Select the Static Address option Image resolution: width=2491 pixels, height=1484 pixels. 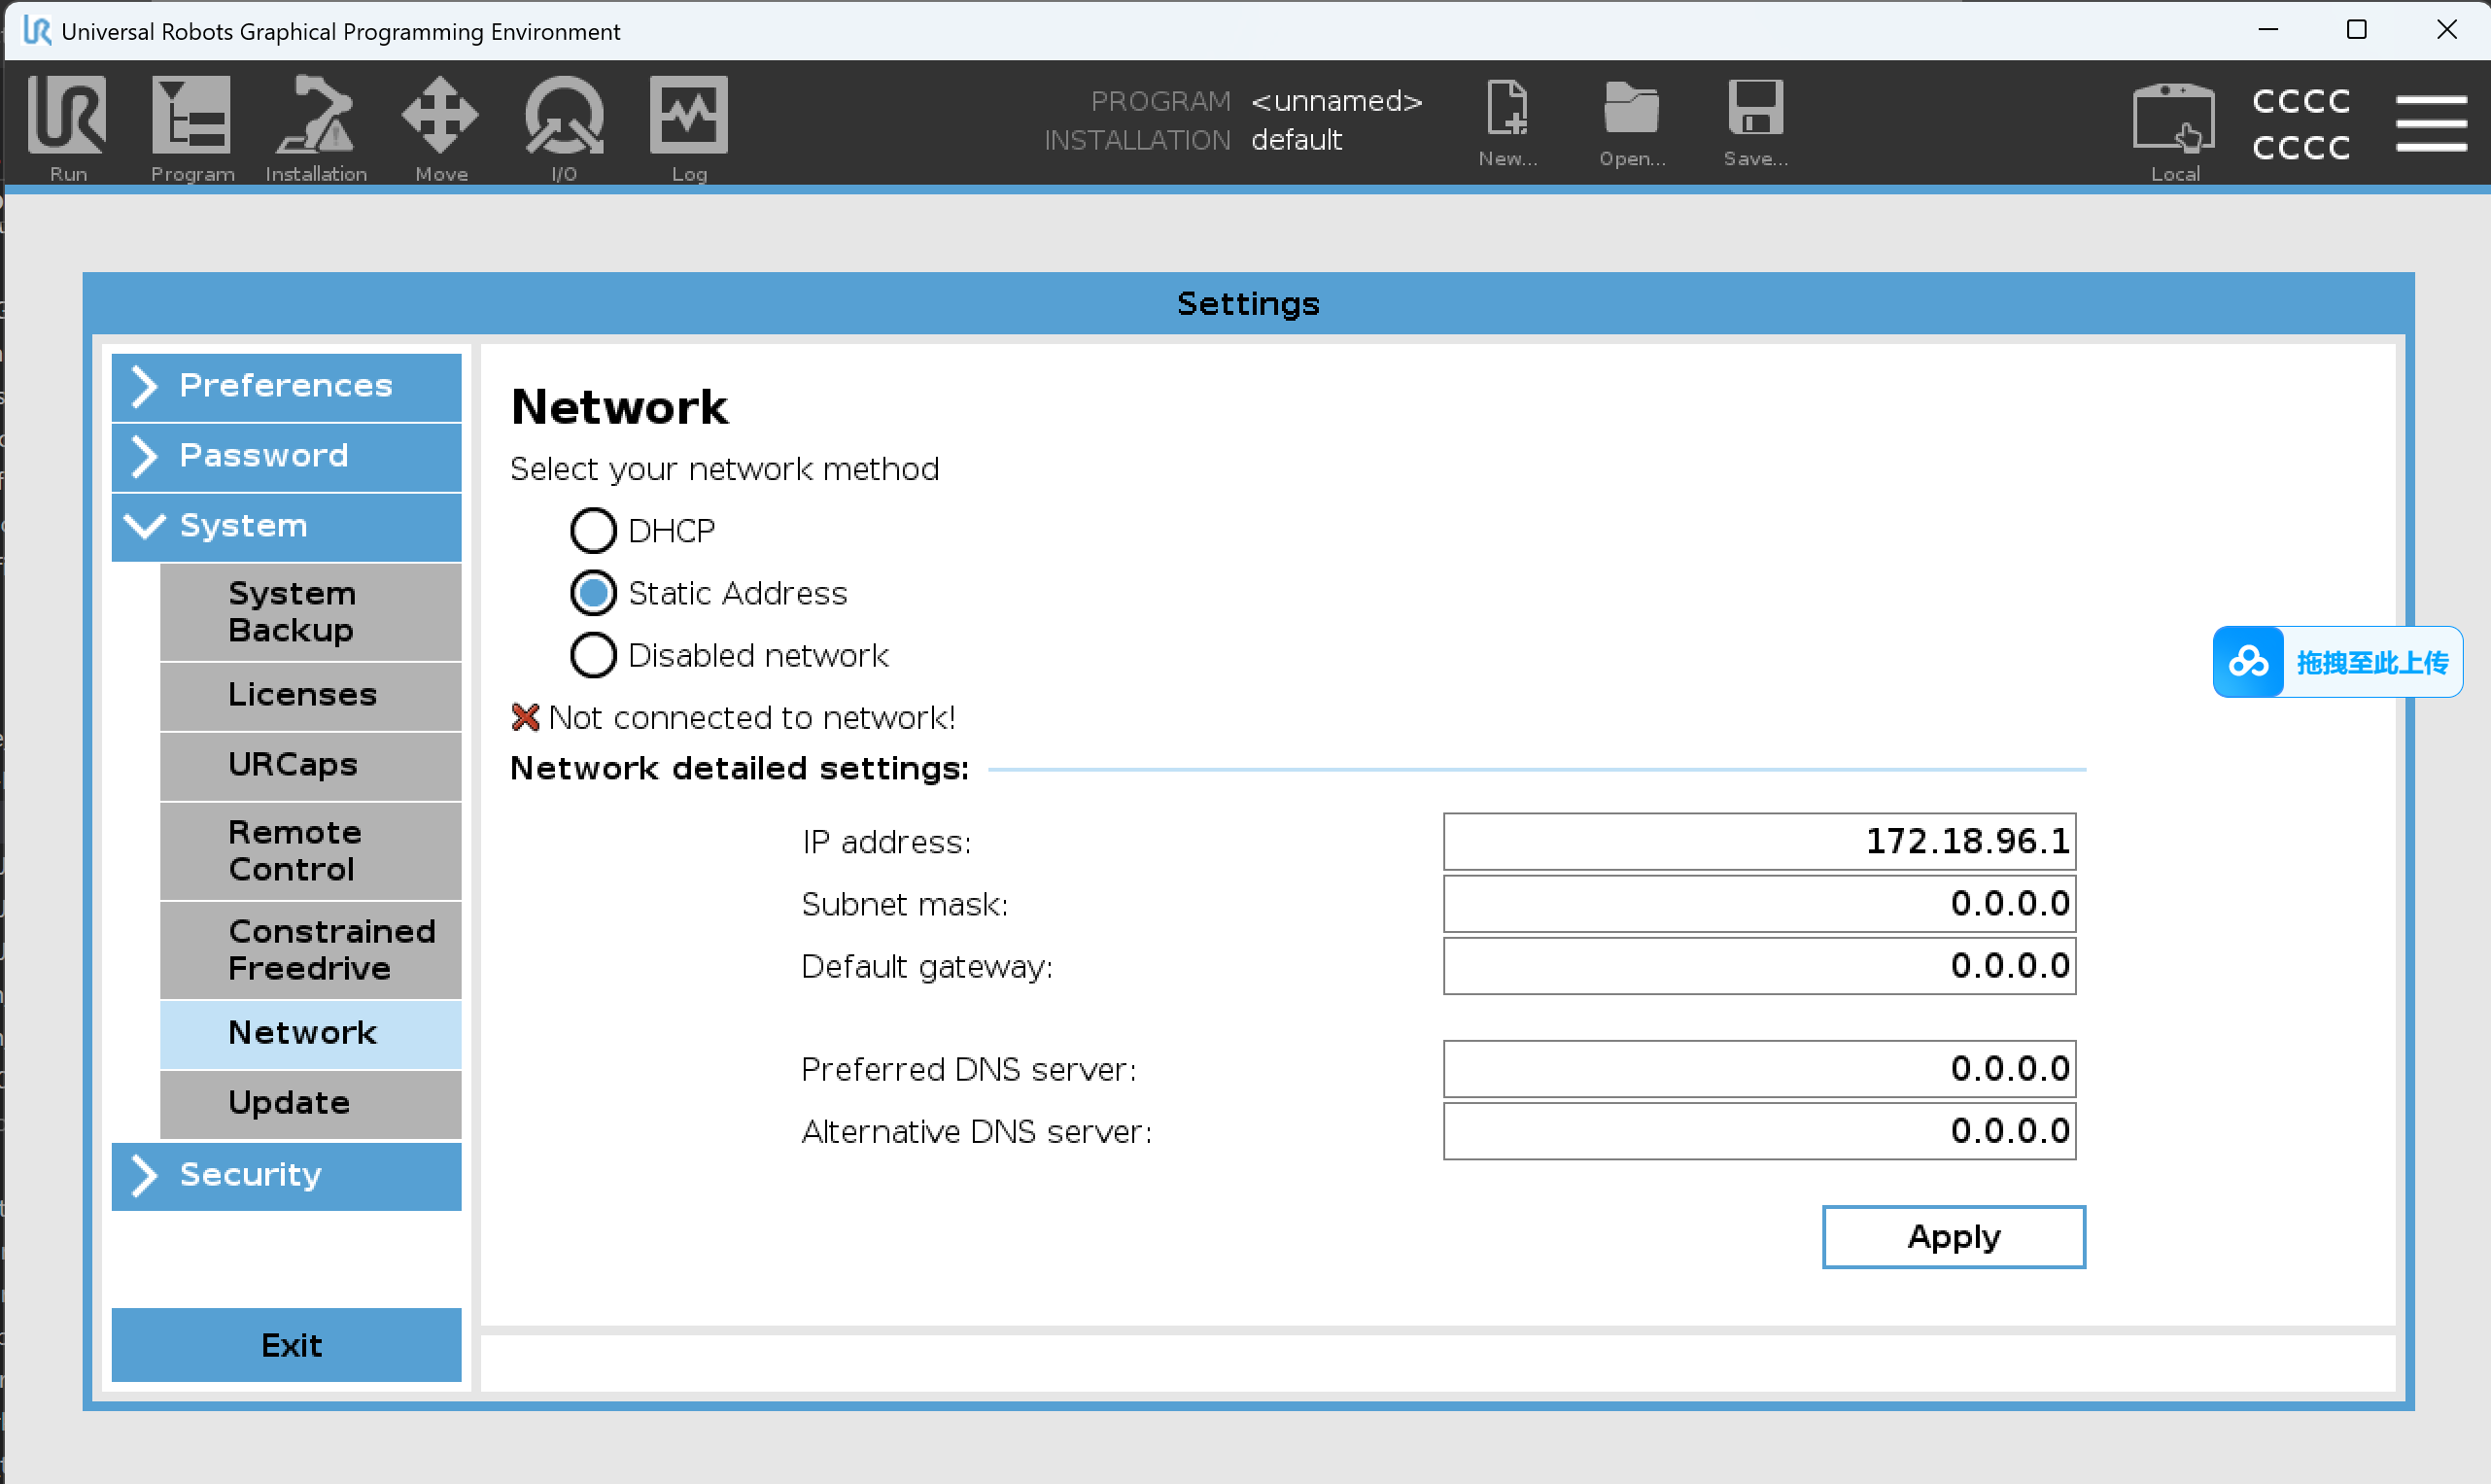[594, 594]
